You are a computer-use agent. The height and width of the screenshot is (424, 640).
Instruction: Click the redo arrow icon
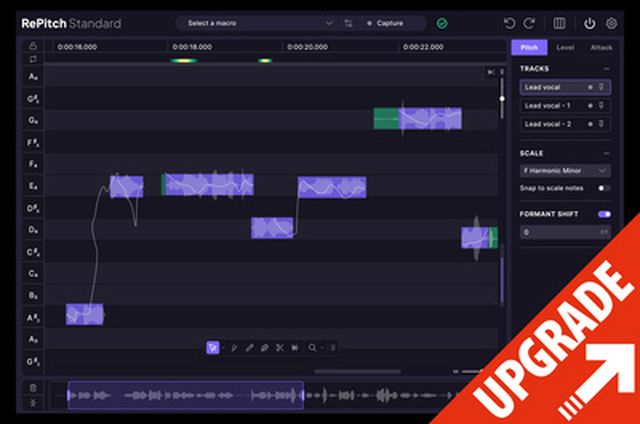click(x=529, y=23)
